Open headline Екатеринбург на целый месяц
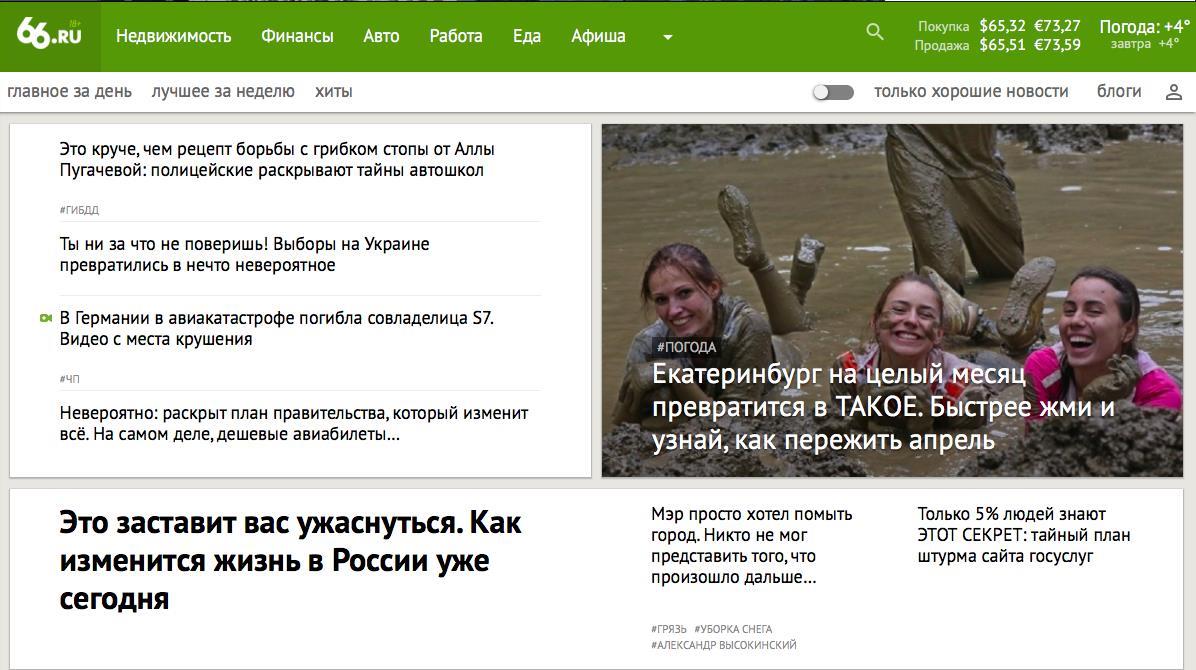This screenshot has height=670, width=1196. (x=883, y=407)
